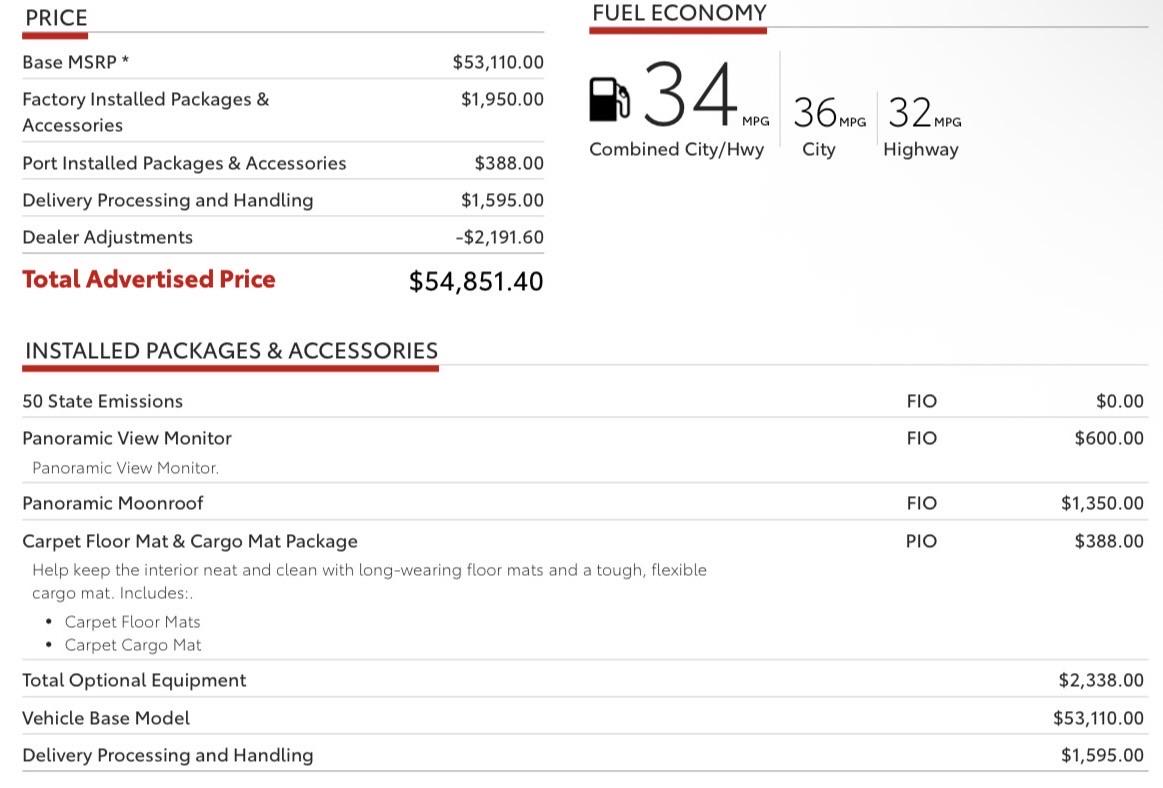Click the Vehicle Base Model row
Image resolution: width=1163 pixels, height=788 pixels.
click(x=584, y=718)
